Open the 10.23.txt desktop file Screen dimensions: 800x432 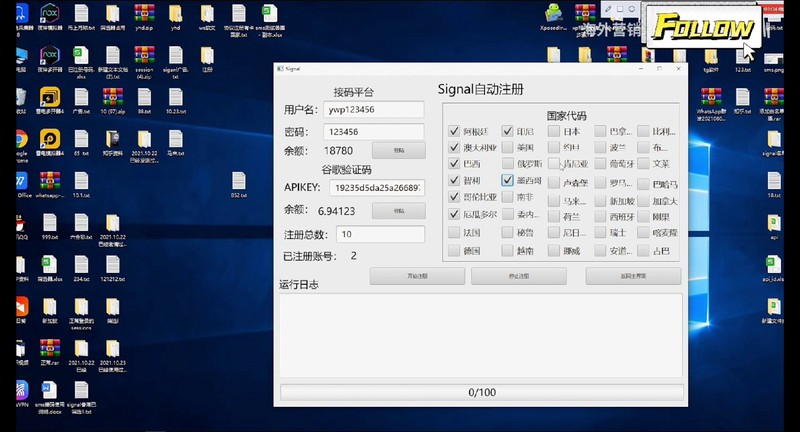click(176, 101)
